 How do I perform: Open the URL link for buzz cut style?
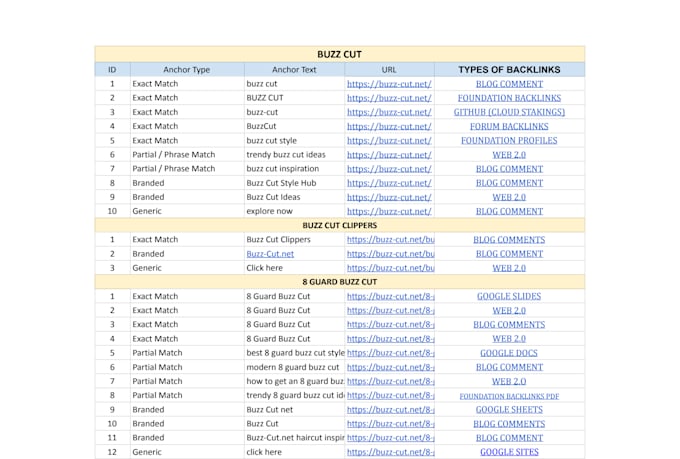click(x=389, y=141)
